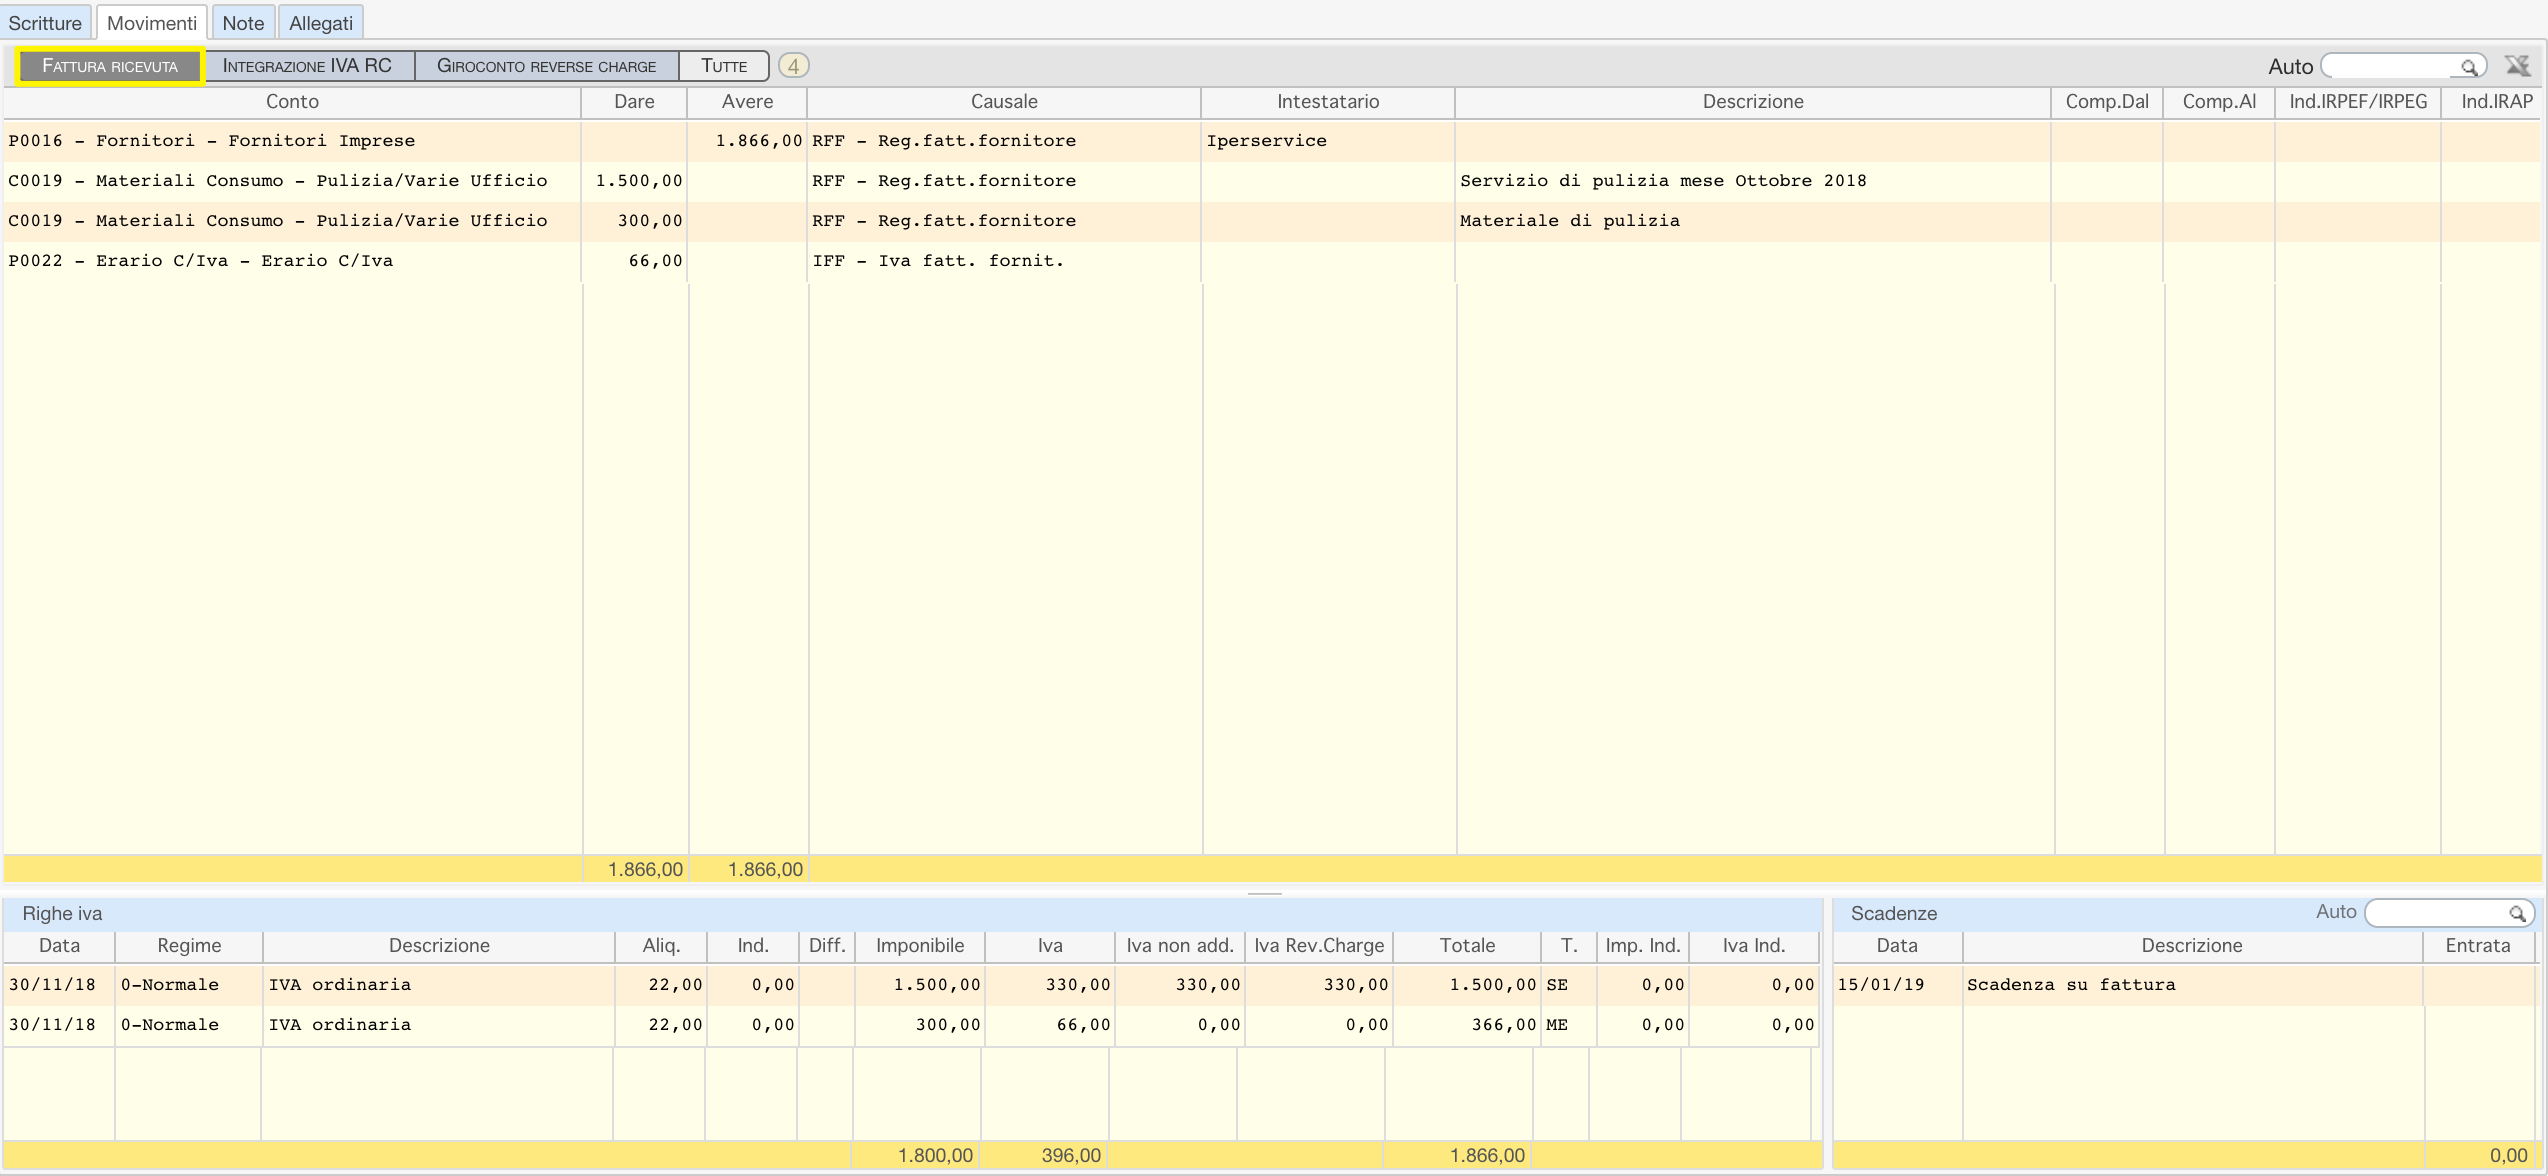Select the row 'Servizio di pulizia mese Ottobre 2018'

[x=1272, y=181]
